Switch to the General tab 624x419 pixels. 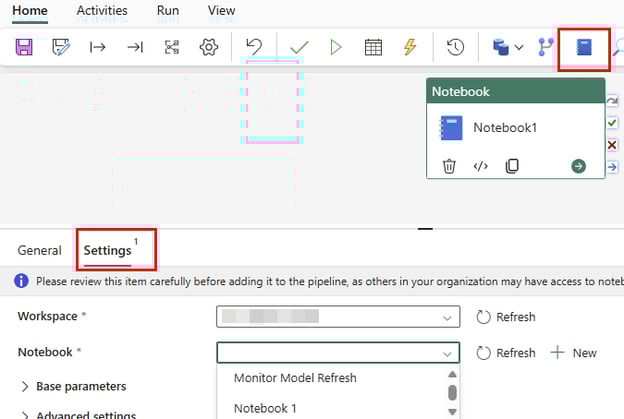40,251
